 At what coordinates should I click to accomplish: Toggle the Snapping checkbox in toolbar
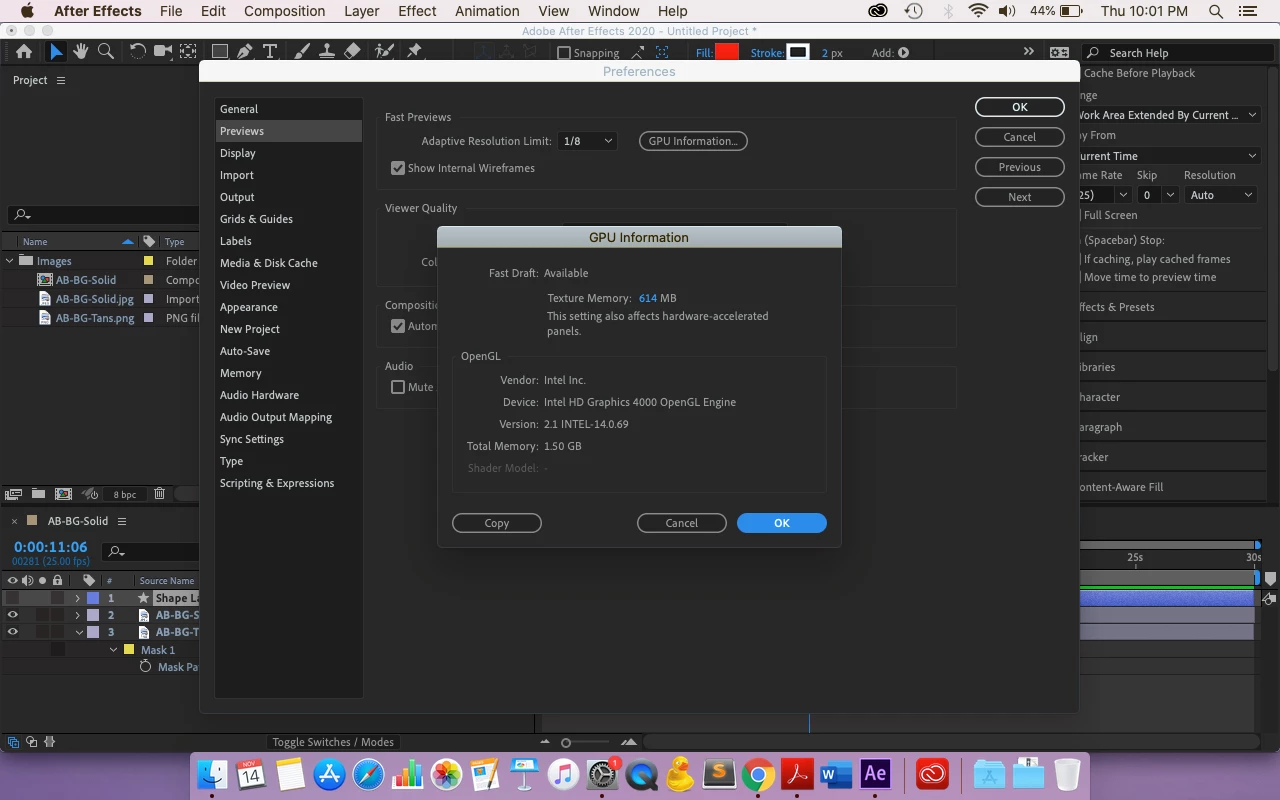pos(564,53)
